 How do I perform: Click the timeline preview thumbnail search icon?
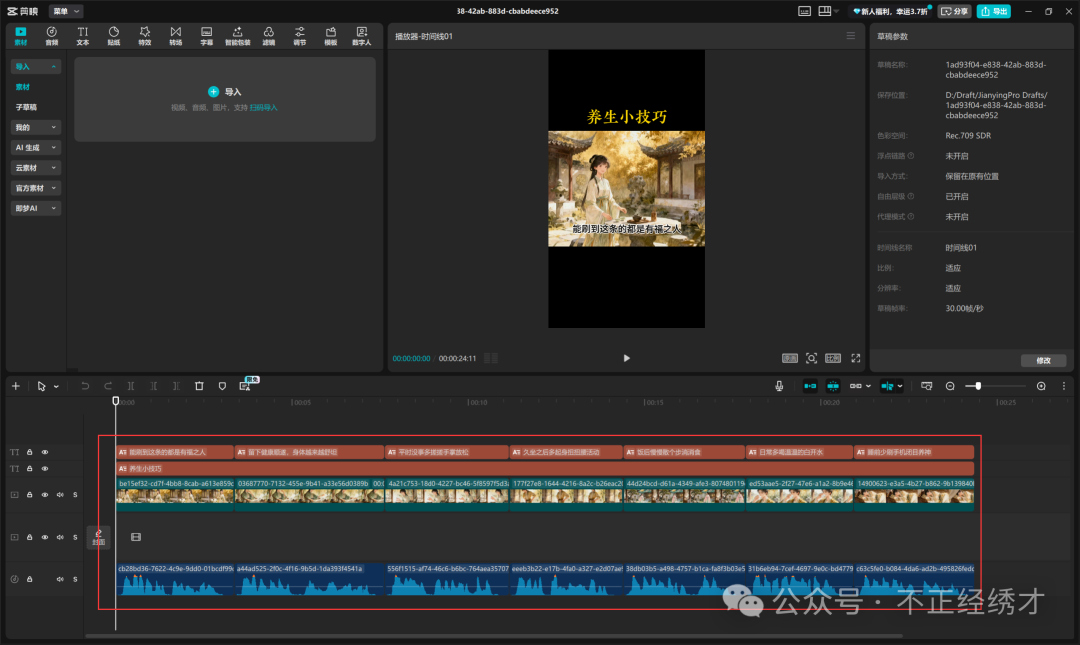[x=926, y=386]
